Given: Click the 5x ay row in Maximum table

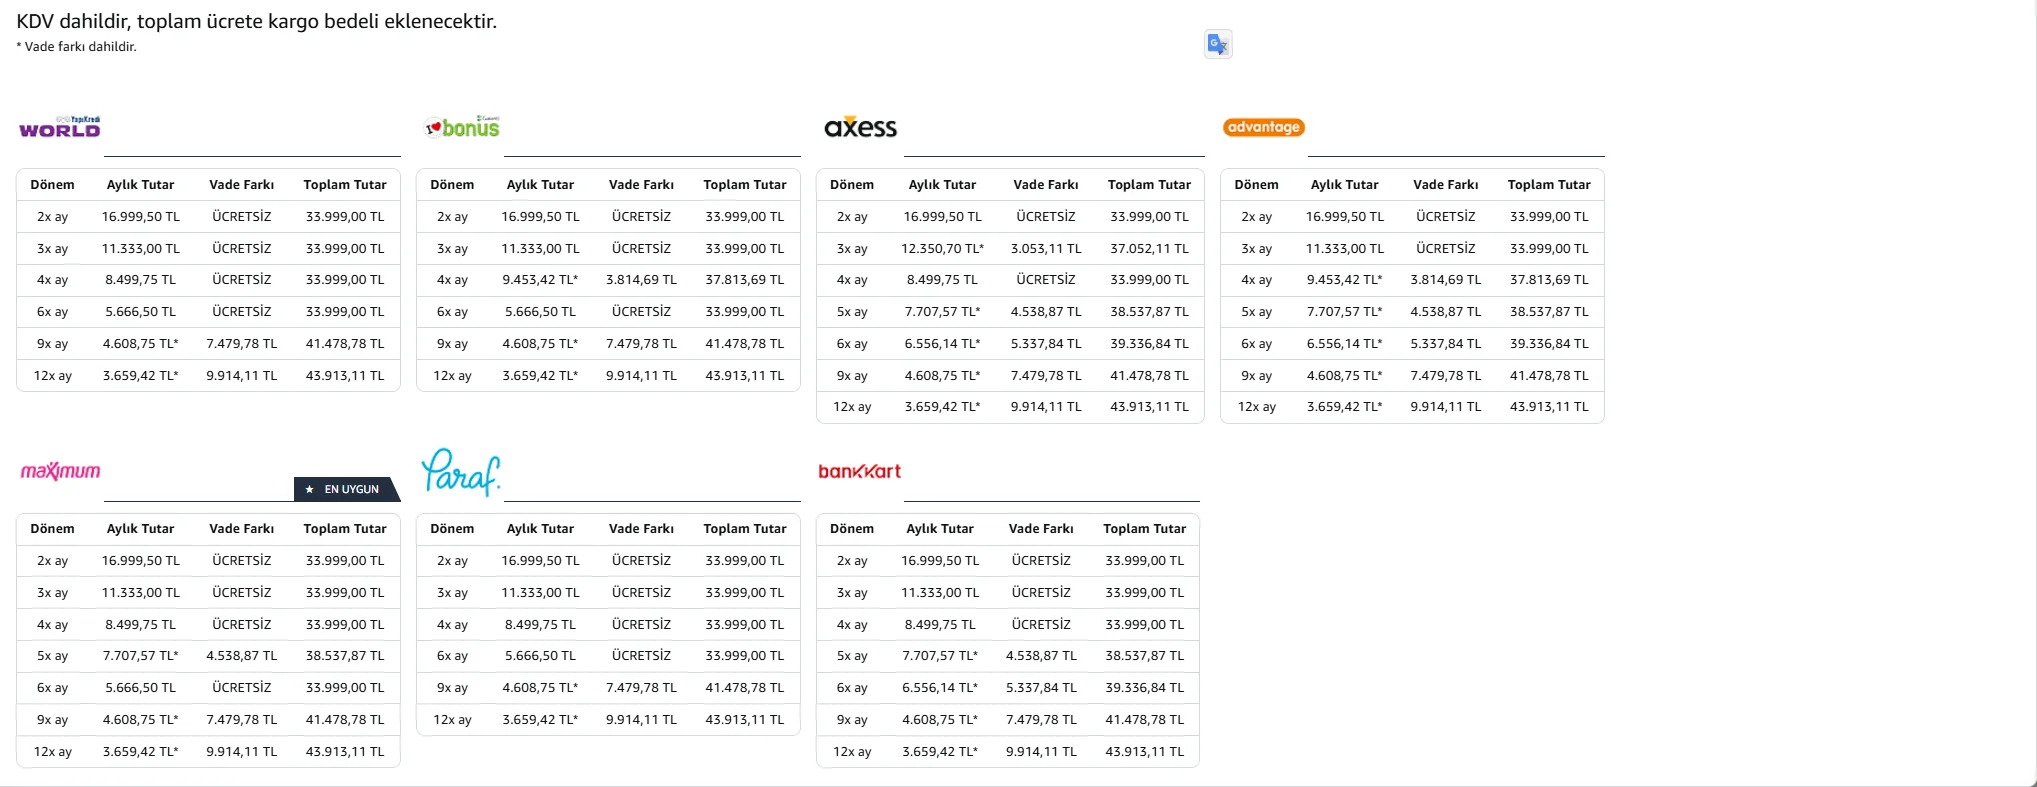Looking at the screenshot, I should point(52,656).
